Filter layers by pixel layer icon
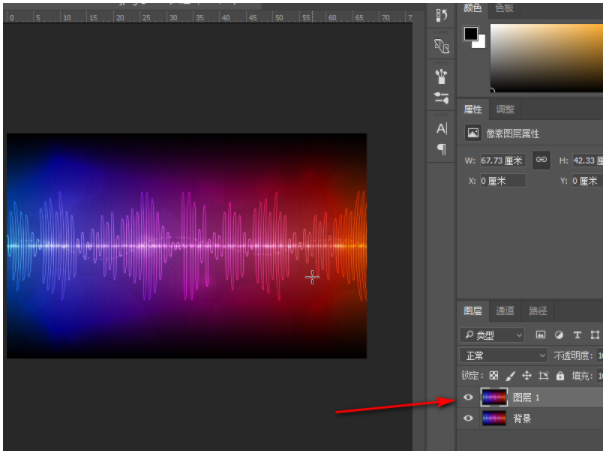 pyautogui.click(x=540, y=335)
